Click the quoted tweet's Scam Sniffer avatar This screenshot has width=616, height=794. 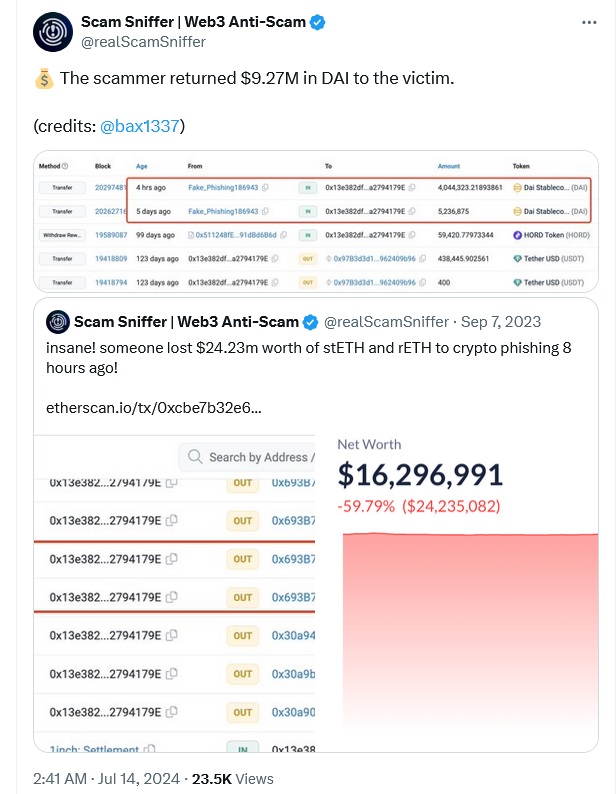point(58,322)
